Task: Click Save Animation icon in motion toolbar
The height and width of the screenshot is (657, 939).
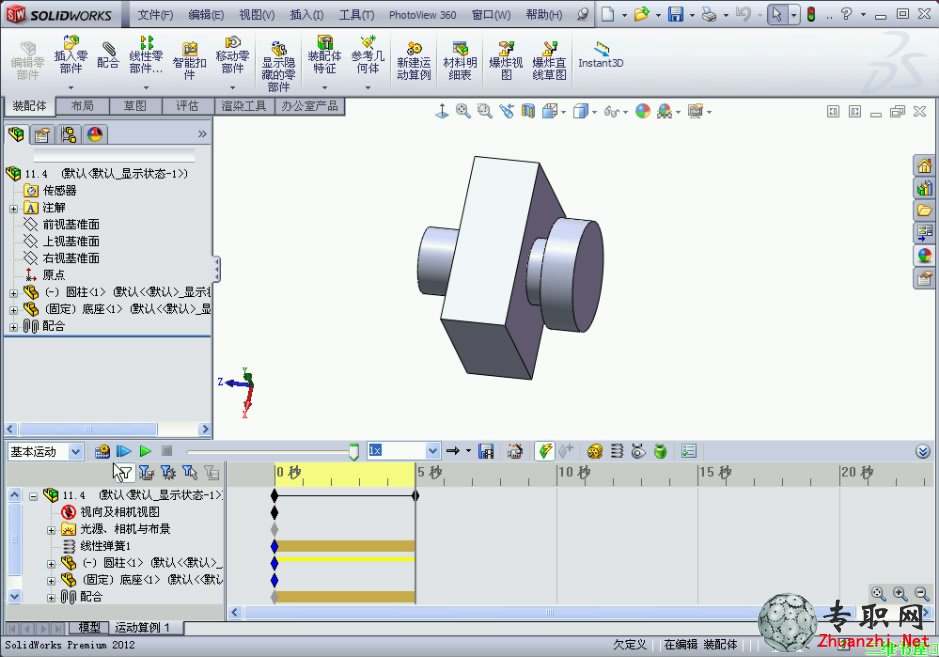Action: pos(486,451)
